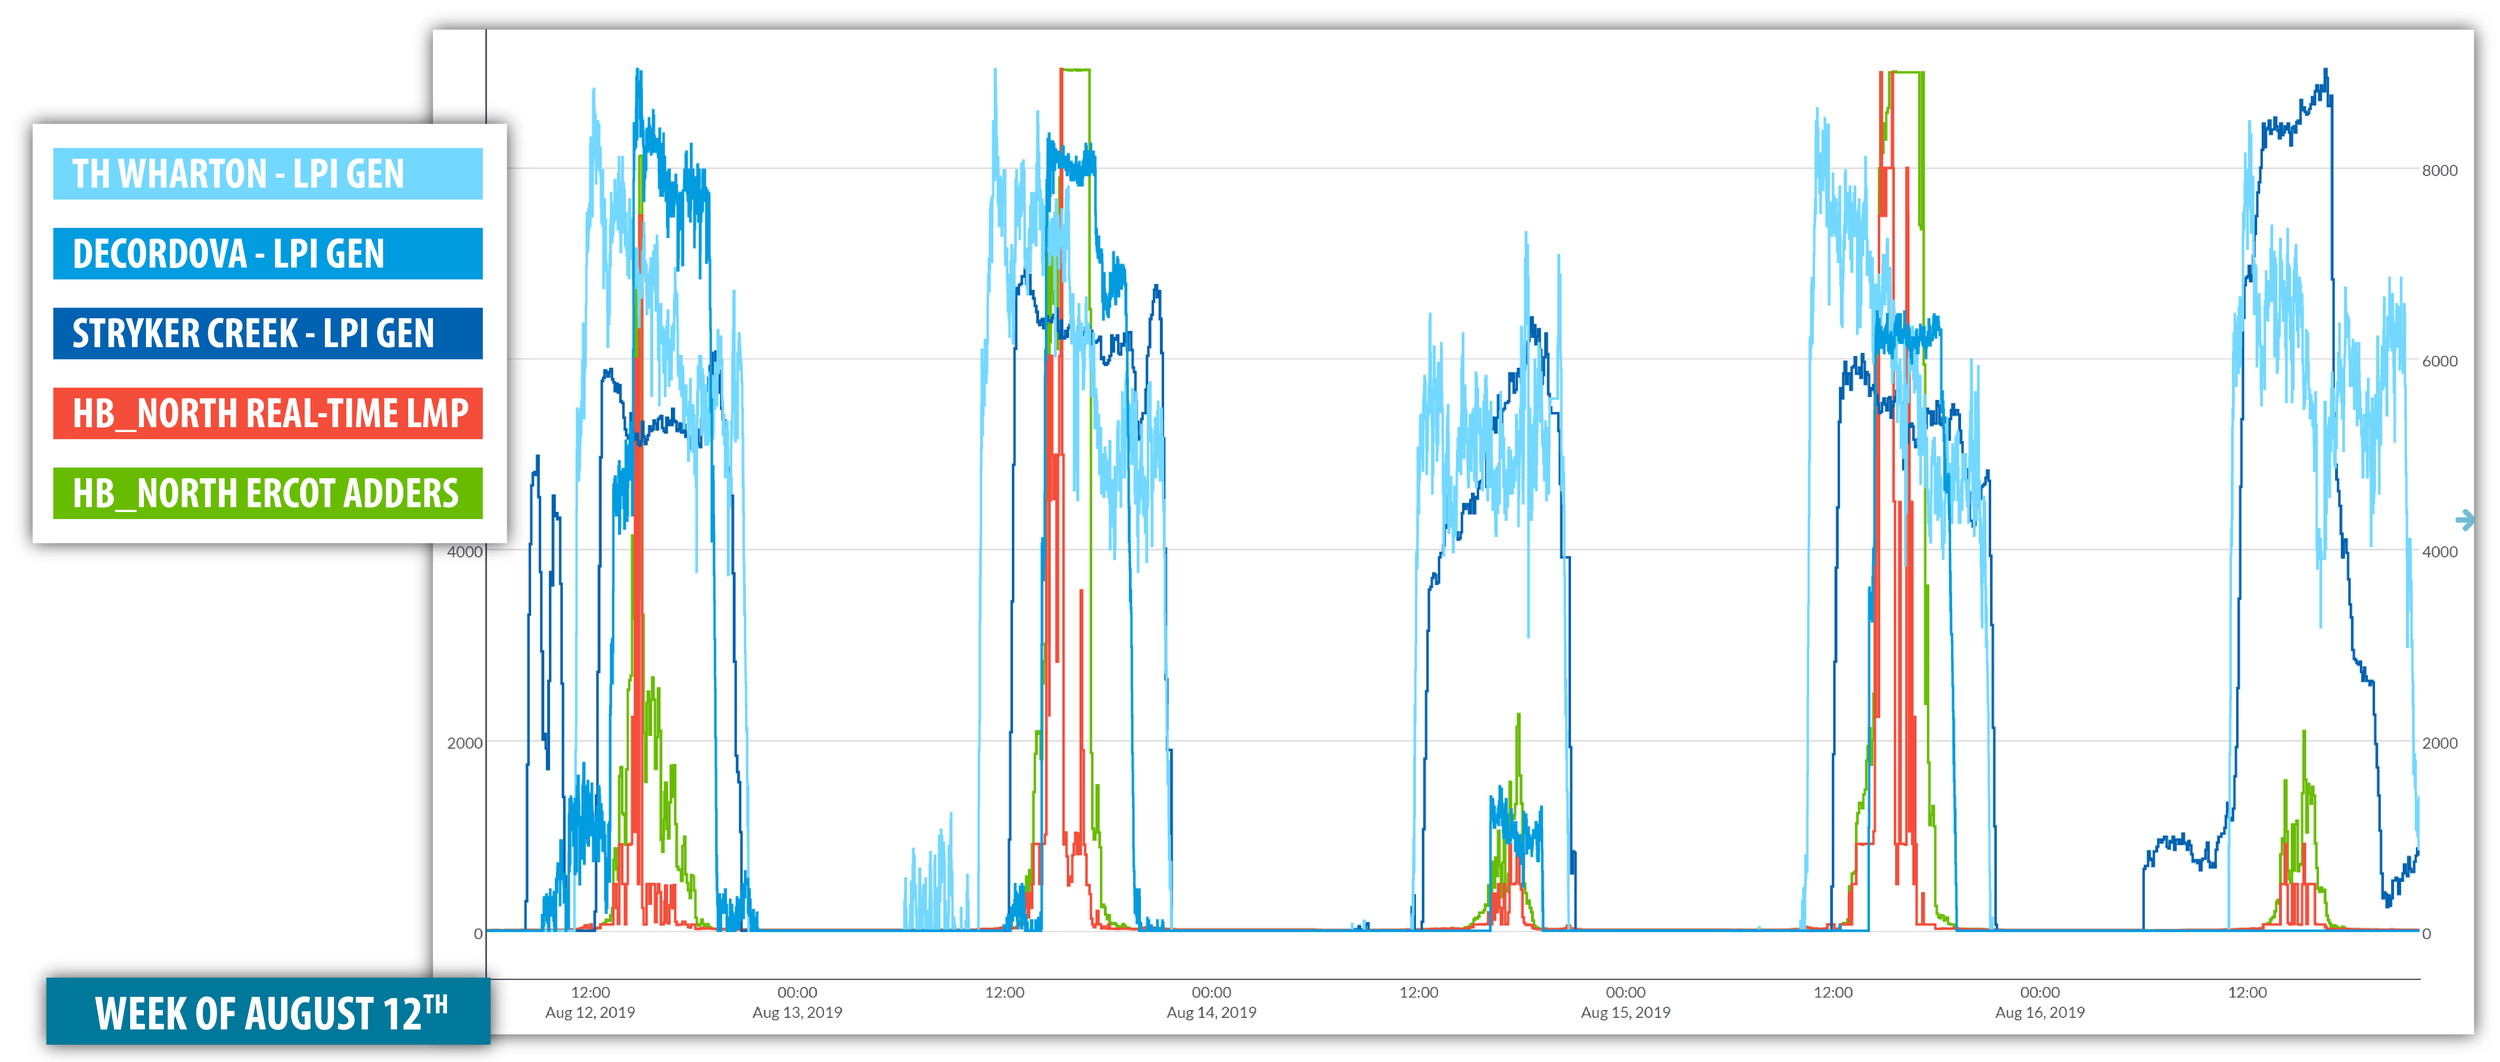Jump to the 00:00 Aug 14, 2019 tick
The width and height of the screenshot is (2500, 1062).
point(1211,1002)
